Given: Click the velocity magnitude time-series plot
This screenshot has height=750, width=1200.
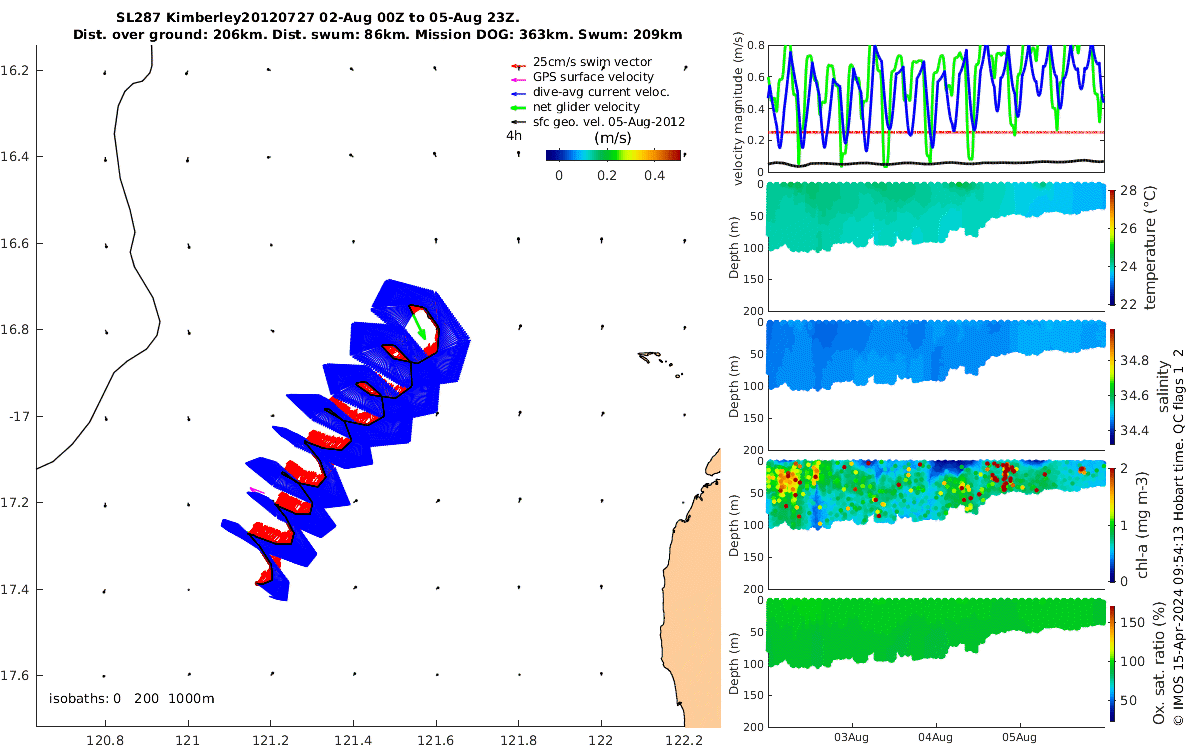Looking at the screenshot, I should pyautogui.click(x=936, y=108).
